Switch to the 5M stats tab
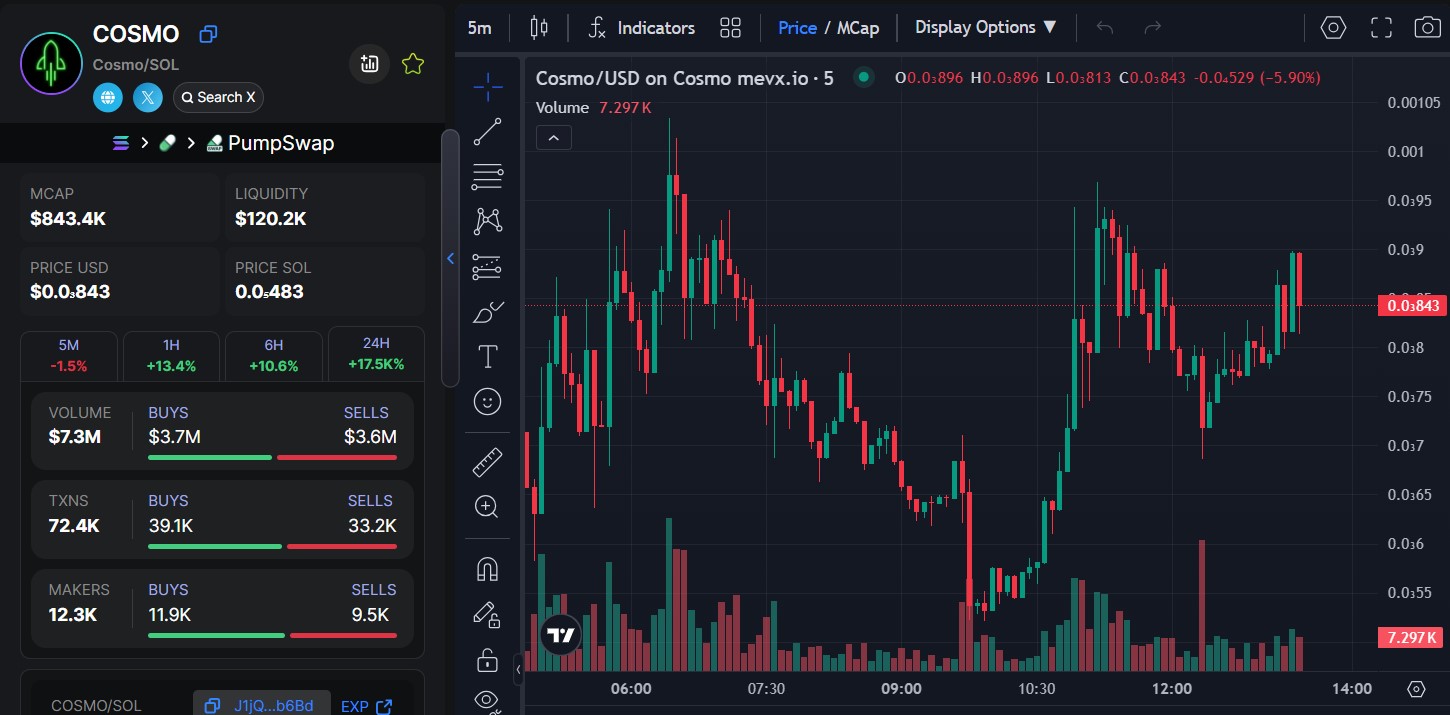Screen dimensions: 1450x715 pyautogui.click(x=69, y=354)
